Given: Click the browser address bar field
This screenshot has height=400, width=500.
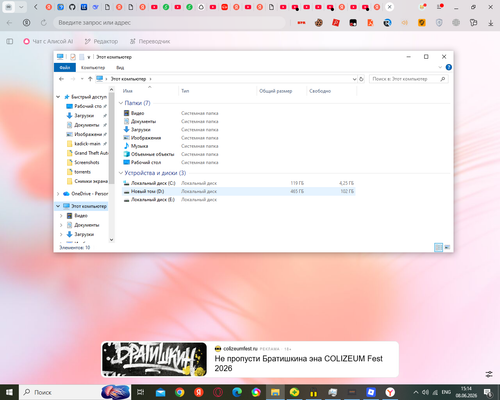Looking at the screenshot, I should point(169,23).
